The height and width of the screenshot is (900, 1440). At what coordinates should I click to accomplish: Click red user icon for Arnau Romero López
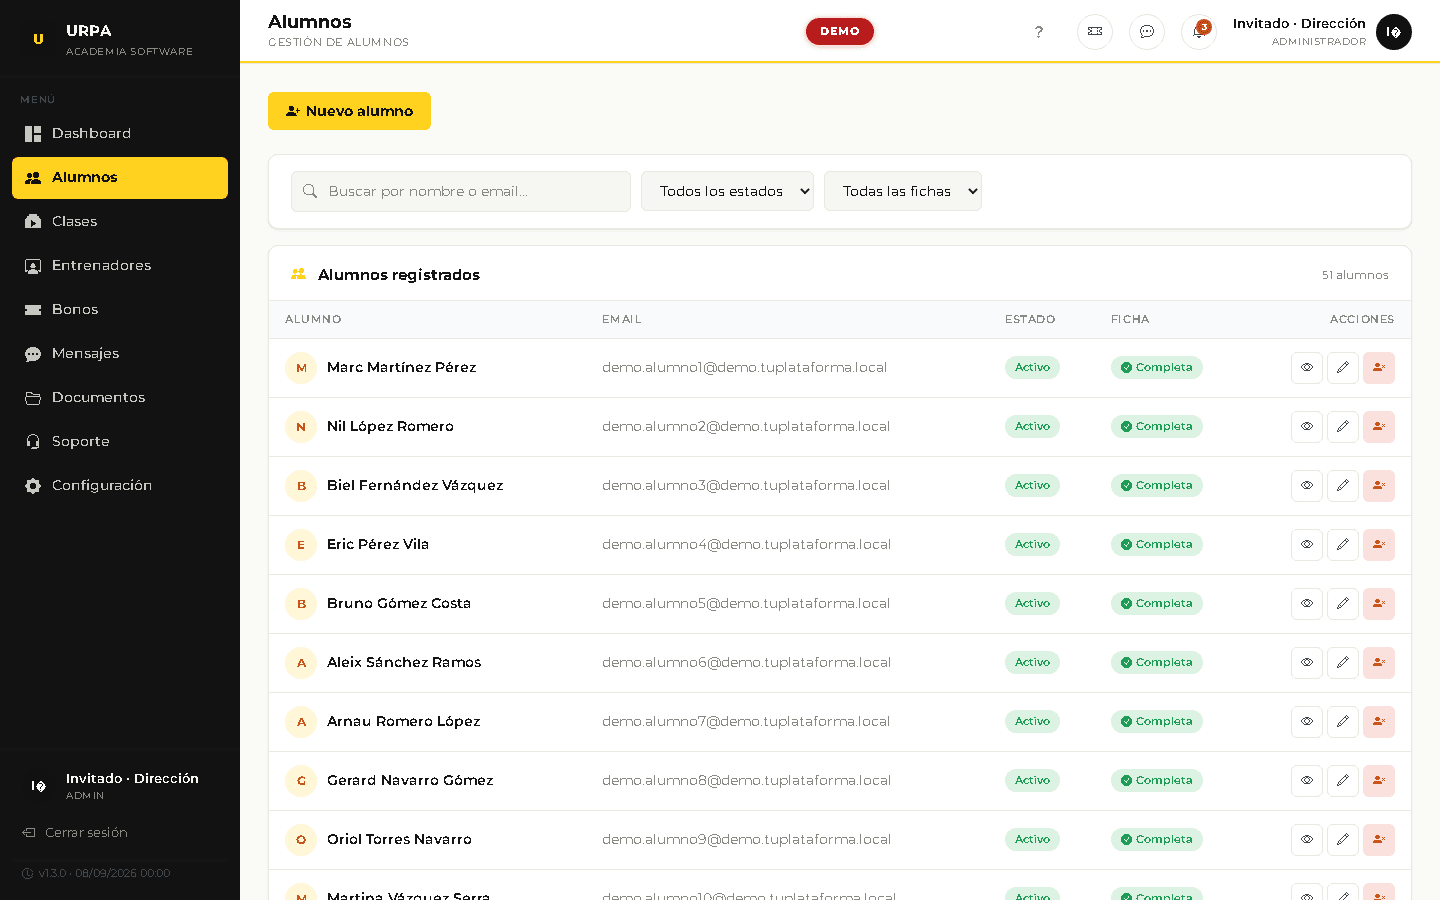(1379, 722)
